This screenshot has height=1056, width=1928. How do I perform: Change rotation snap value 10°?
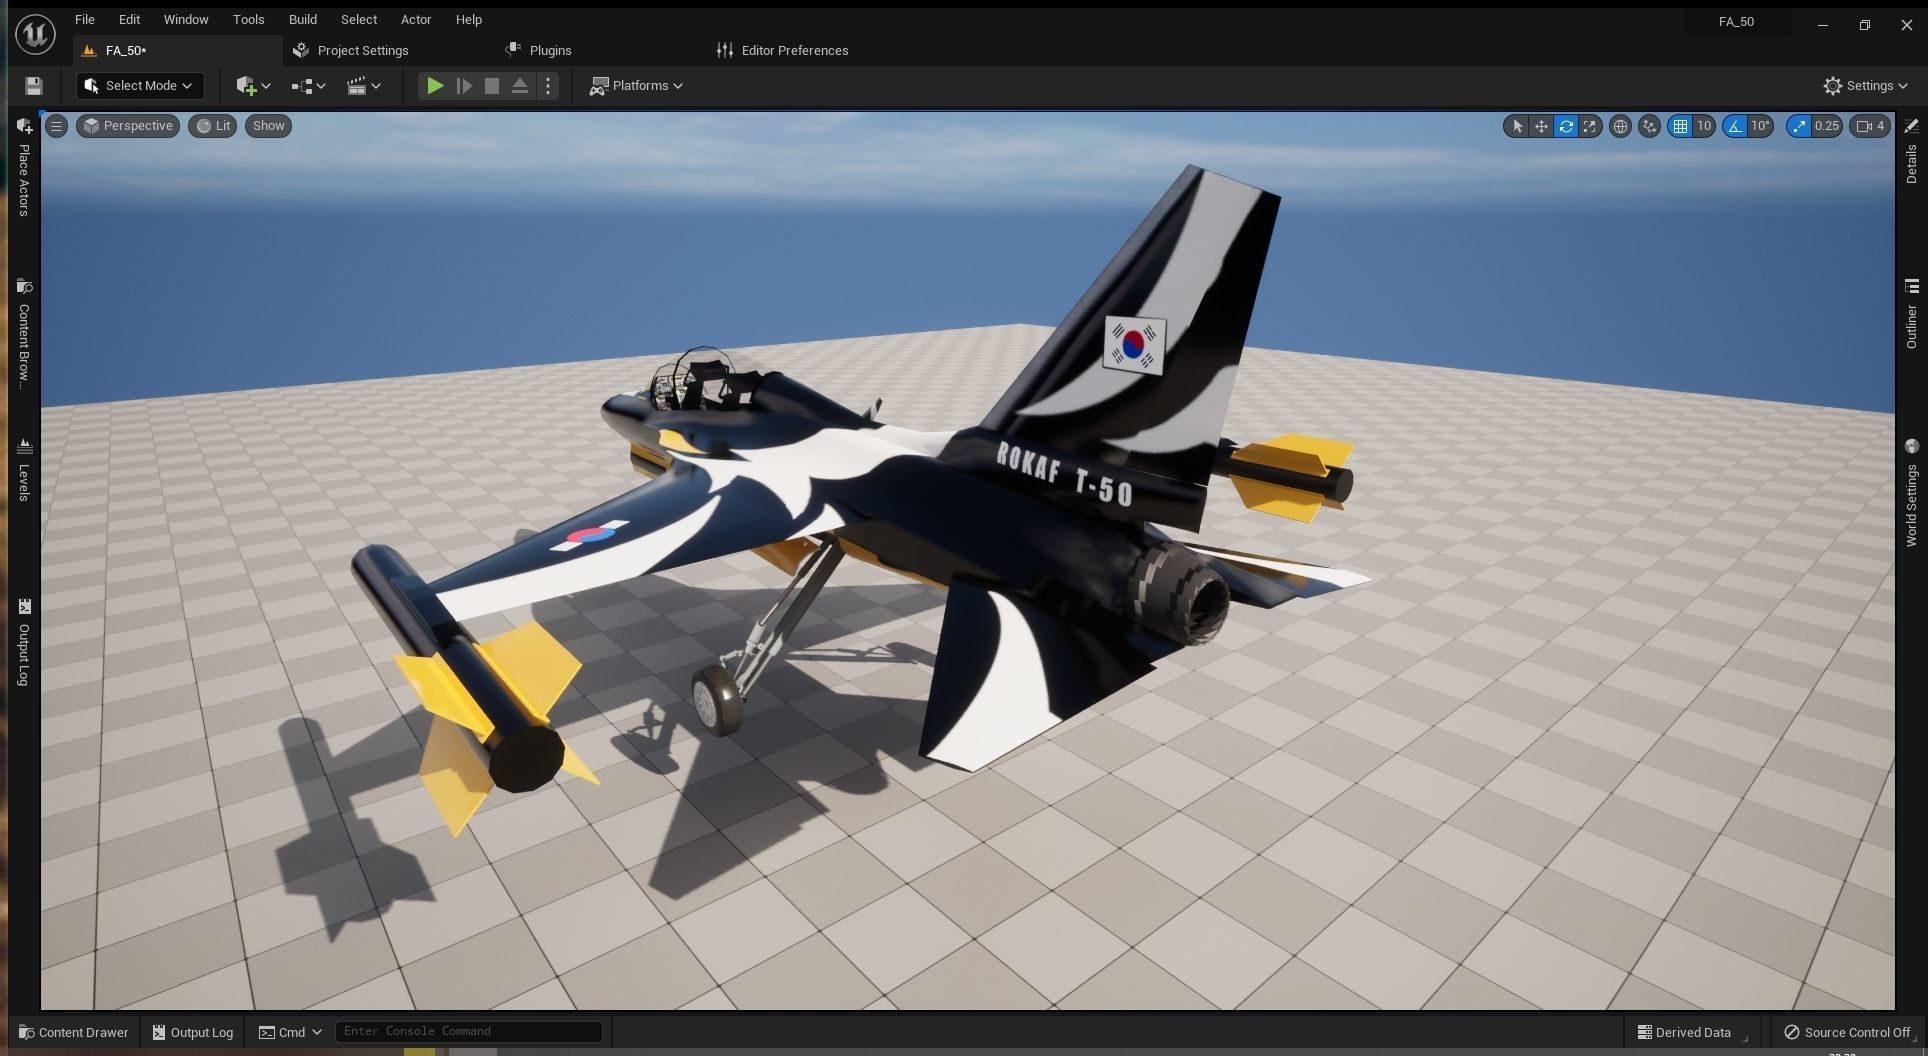click(1761, 126)
